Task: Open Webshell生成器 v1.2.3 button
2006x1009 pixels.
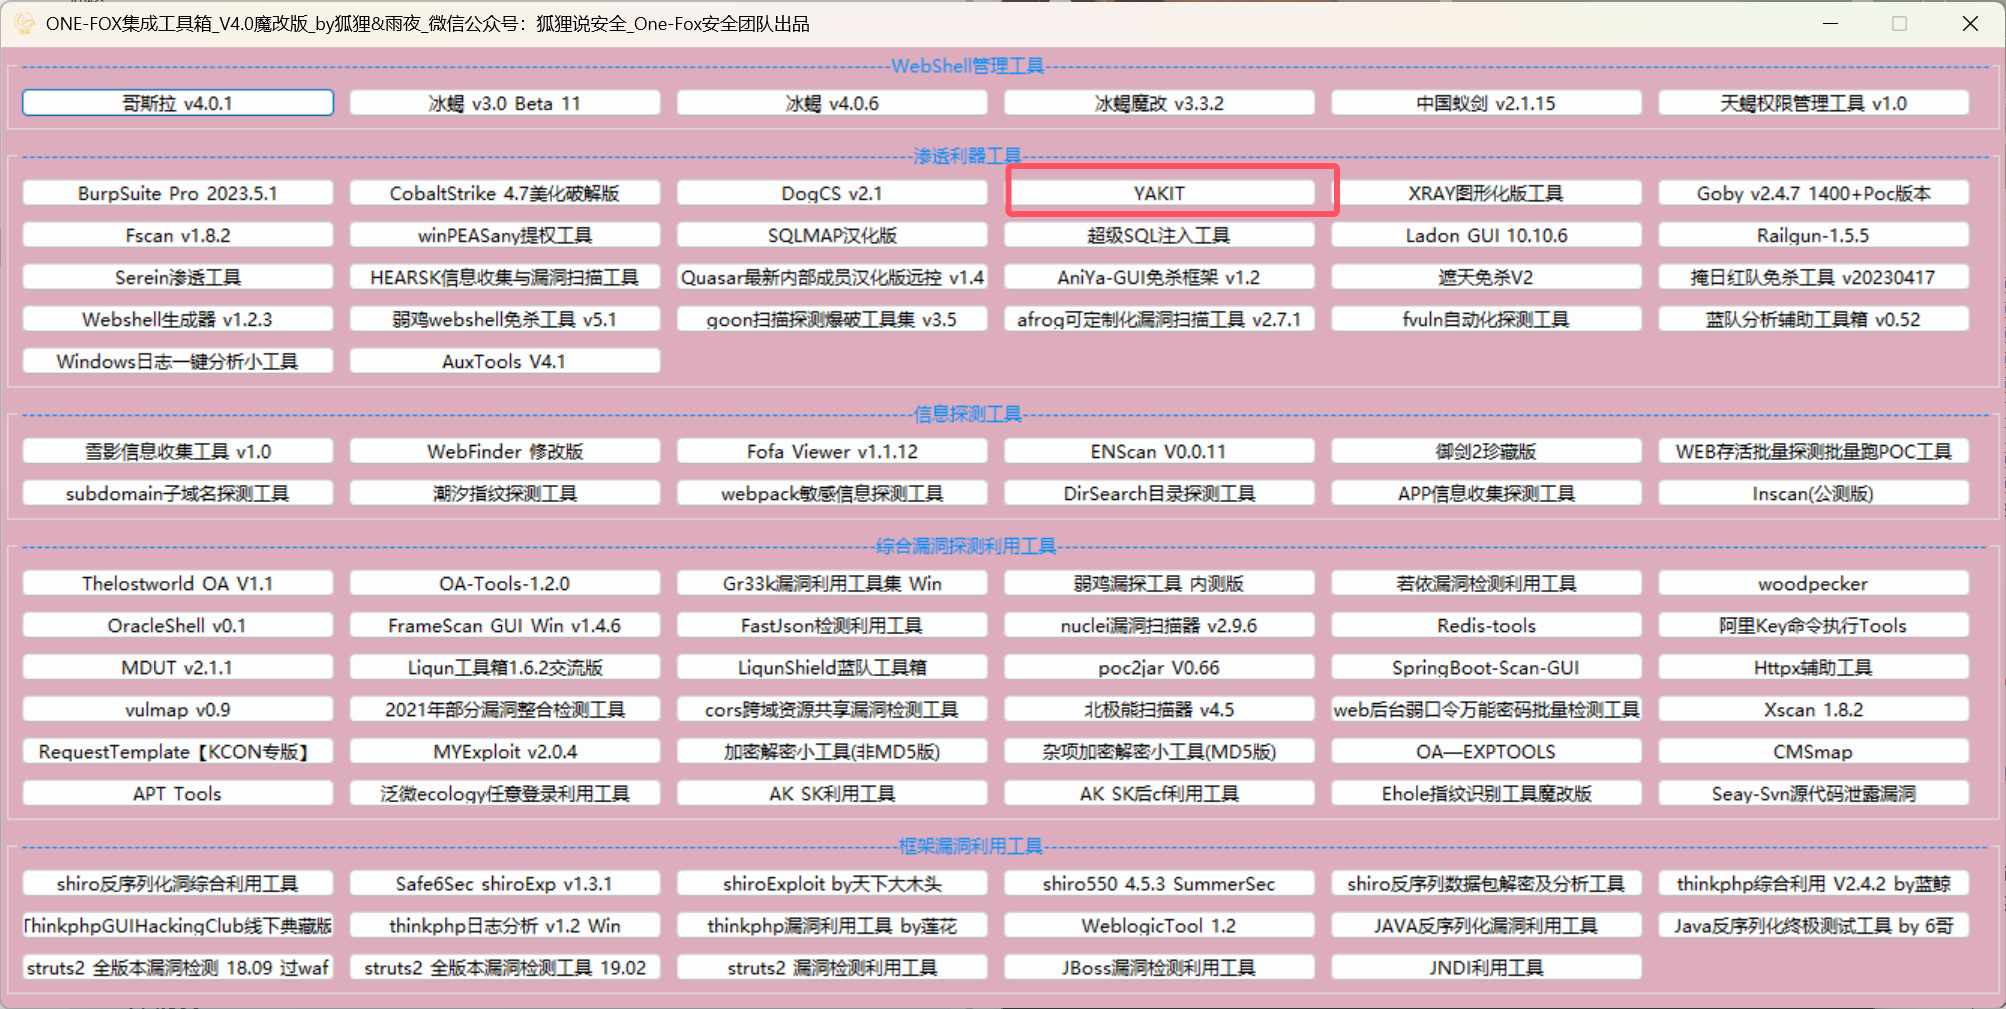Action: (178, 319)
